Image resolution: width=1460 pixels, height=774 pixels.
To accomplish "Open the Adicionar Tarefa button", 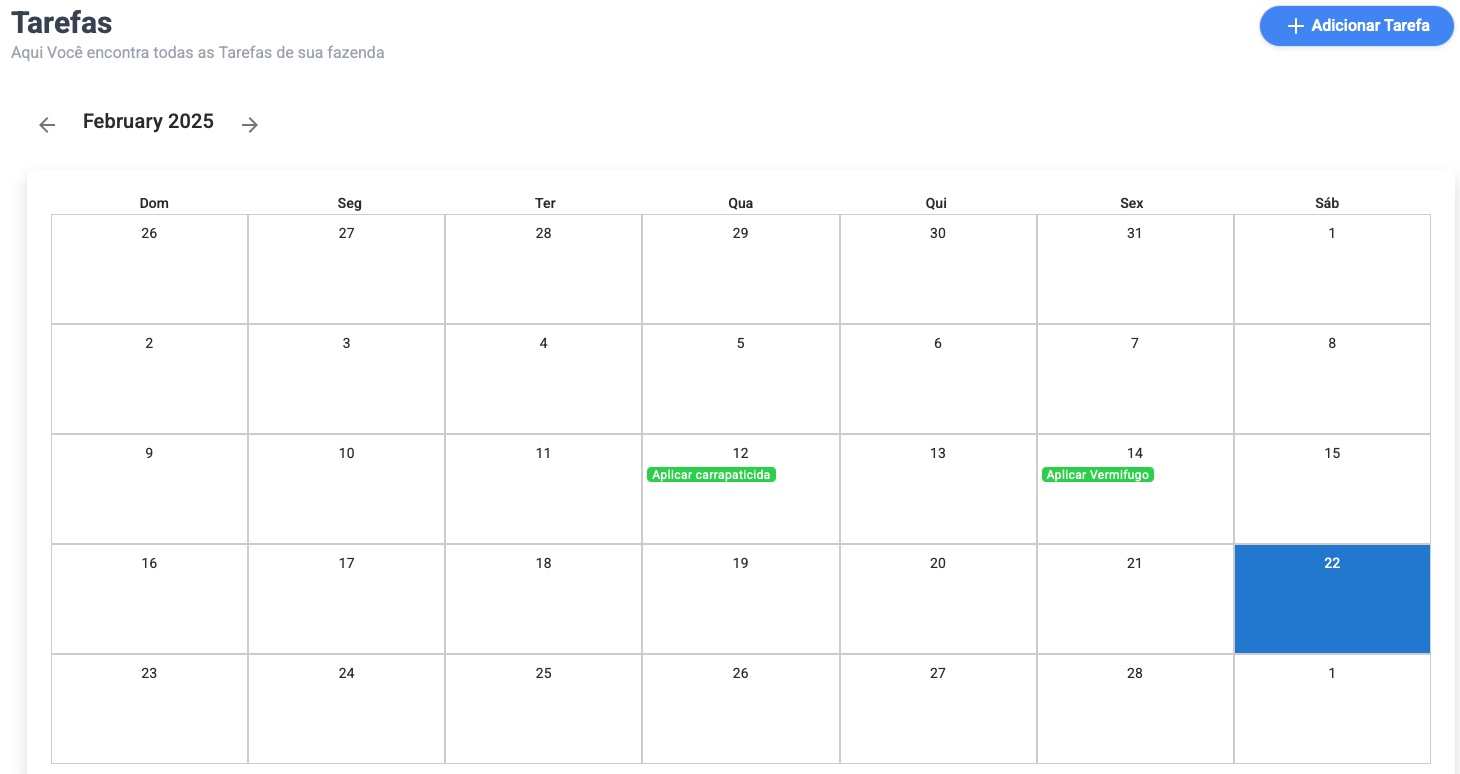I will point(1356,26).
